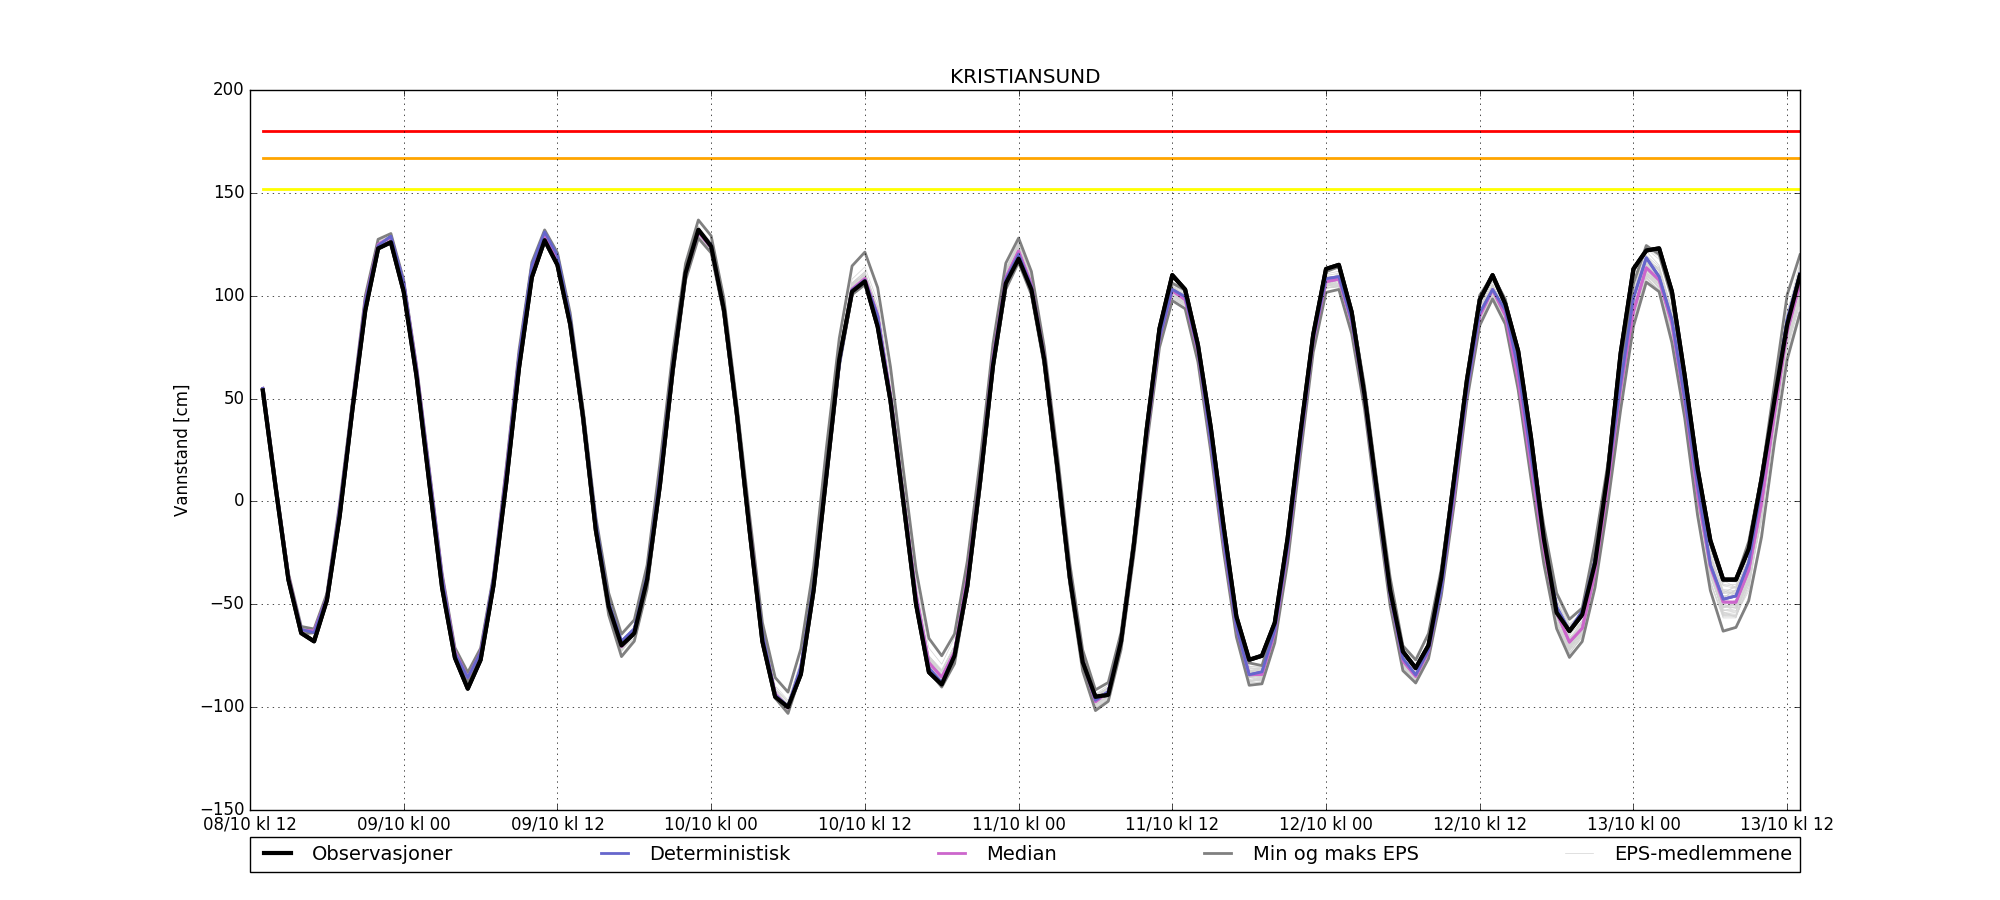Click the gray Min og maks EPS line sample
The image size is (2000, 900).
(x=1218, y=854)
